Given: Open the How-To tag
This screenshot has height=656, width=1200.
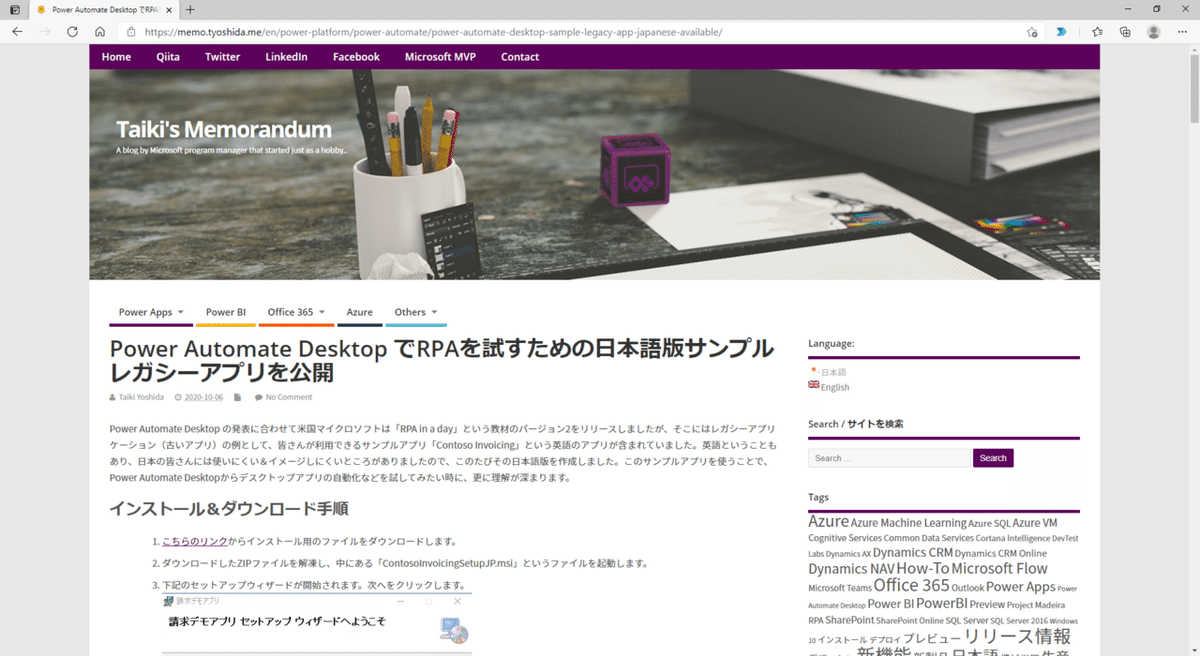Looking at the screenshot, I should [922, 568].
